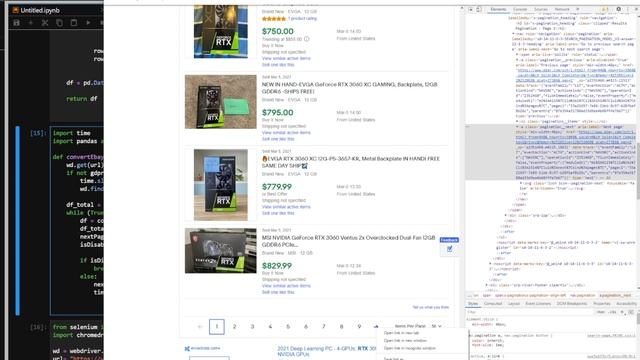Switch to the DevTools Network tab
Image resolution: width=640 pixels, height=360 pixels.
click(562, 9)
